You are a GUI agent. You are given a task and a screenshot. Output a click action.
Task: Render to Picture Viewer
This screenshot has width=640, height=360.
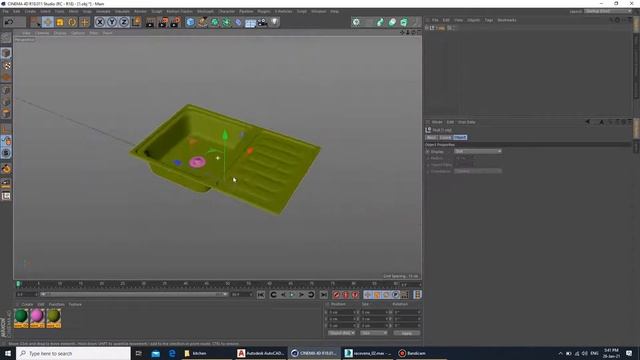(x=163, y=22)
